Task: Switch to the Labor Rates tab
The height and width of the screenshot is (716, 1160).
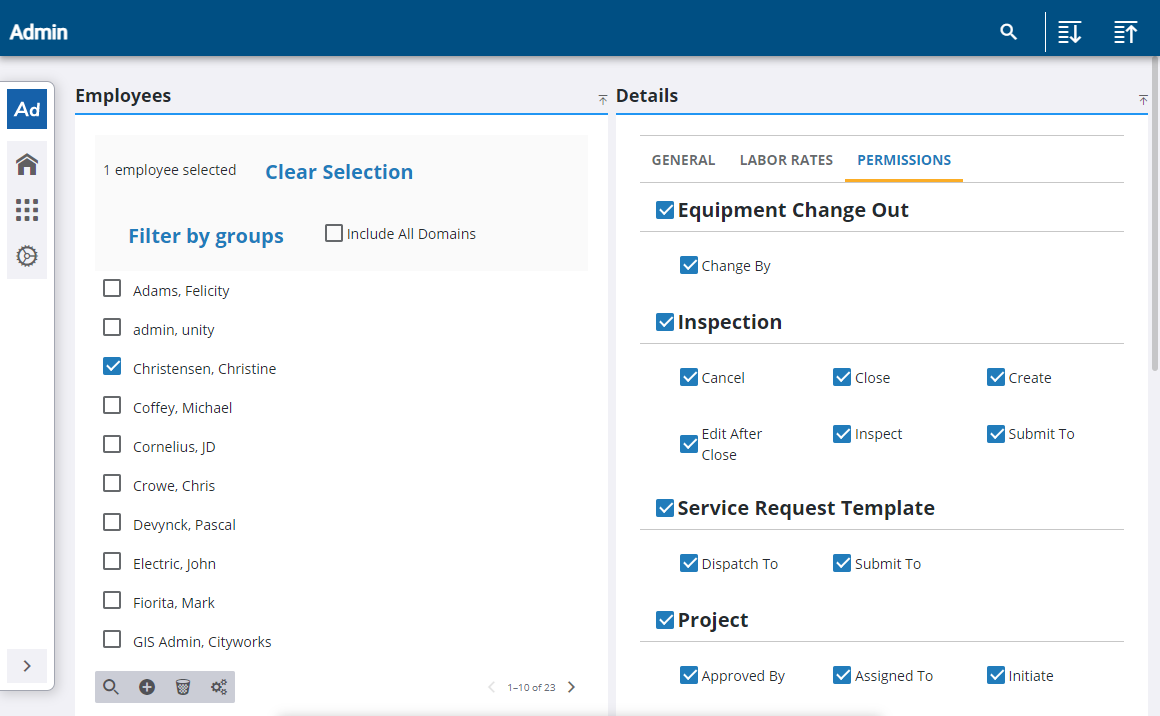Action: [786, 160]
